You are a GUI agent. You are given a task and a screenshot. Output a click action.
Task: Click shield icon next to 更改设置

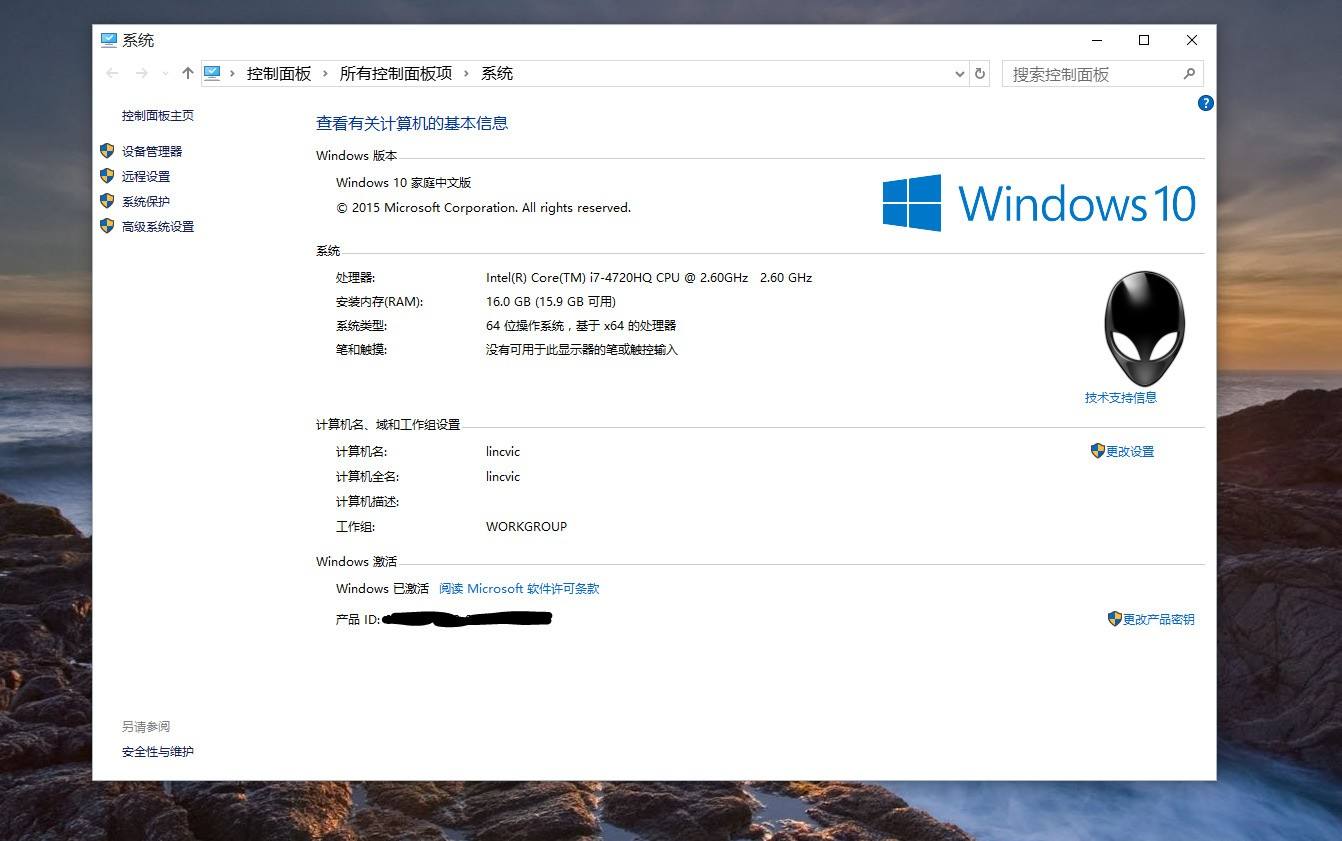point(1097,451)
